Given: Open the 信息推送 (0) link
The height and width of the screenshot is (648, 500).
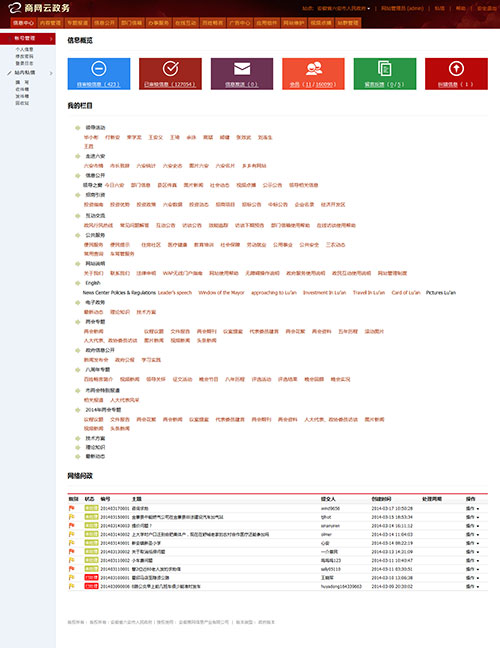Looking at the screenshot, I should [x=242, y=84].
